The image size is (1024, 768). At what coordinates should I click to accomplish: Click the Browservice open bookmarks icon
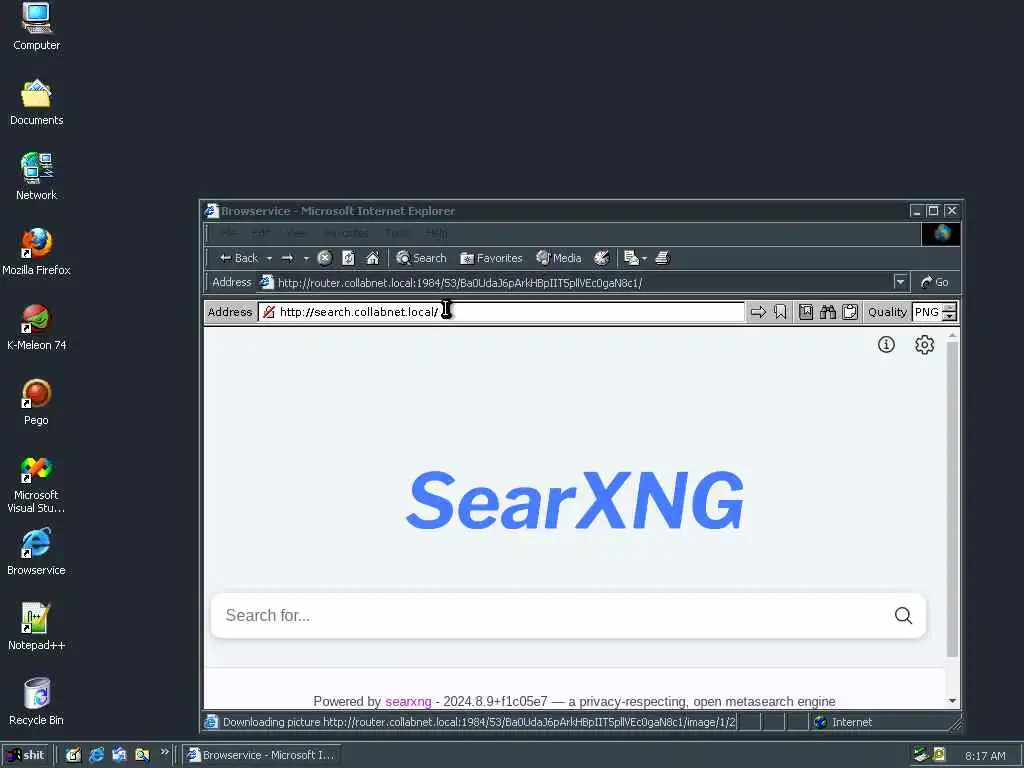pos(806,312)
